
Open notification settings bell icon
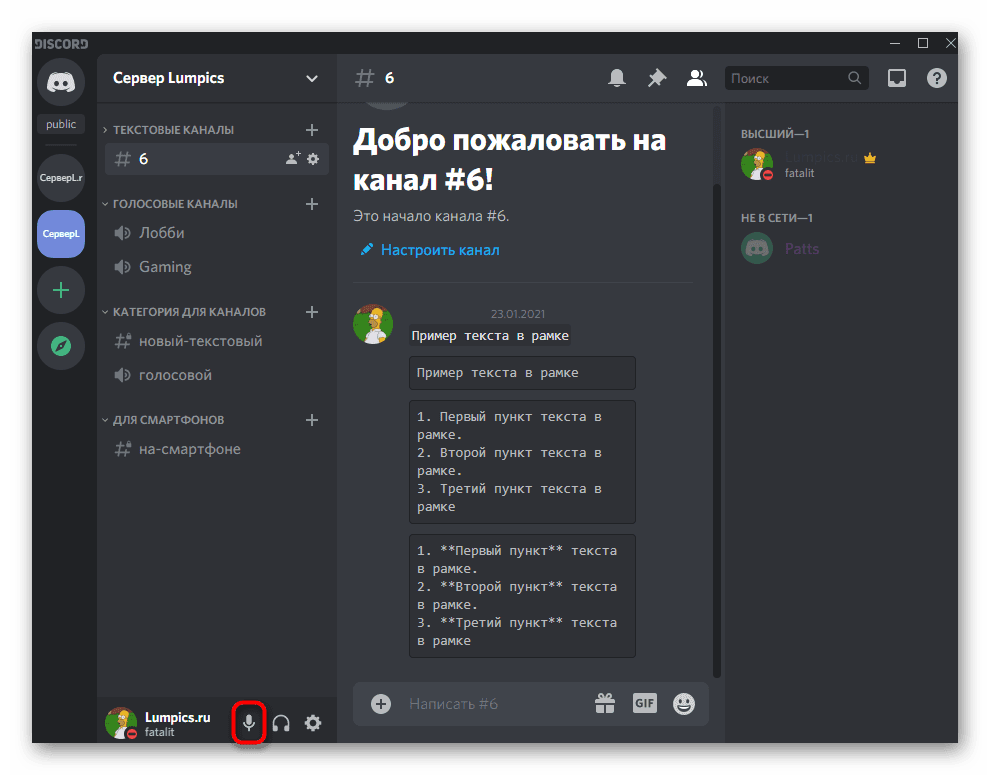click(617, 78)
